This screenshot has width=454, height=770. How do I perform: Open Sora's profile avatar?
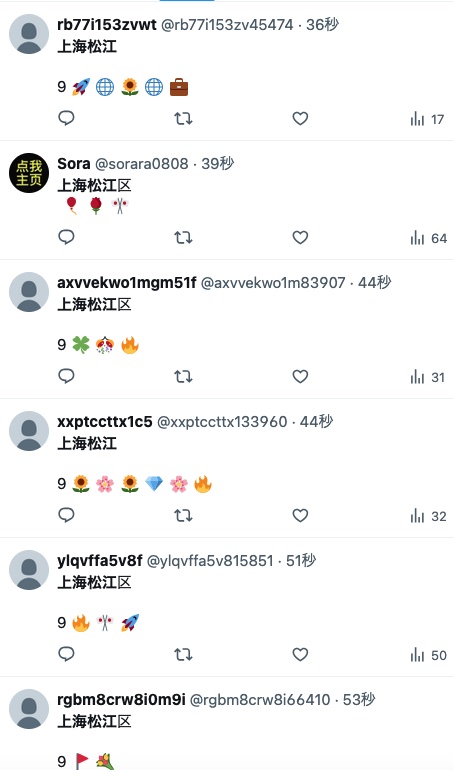click(29, 173)
